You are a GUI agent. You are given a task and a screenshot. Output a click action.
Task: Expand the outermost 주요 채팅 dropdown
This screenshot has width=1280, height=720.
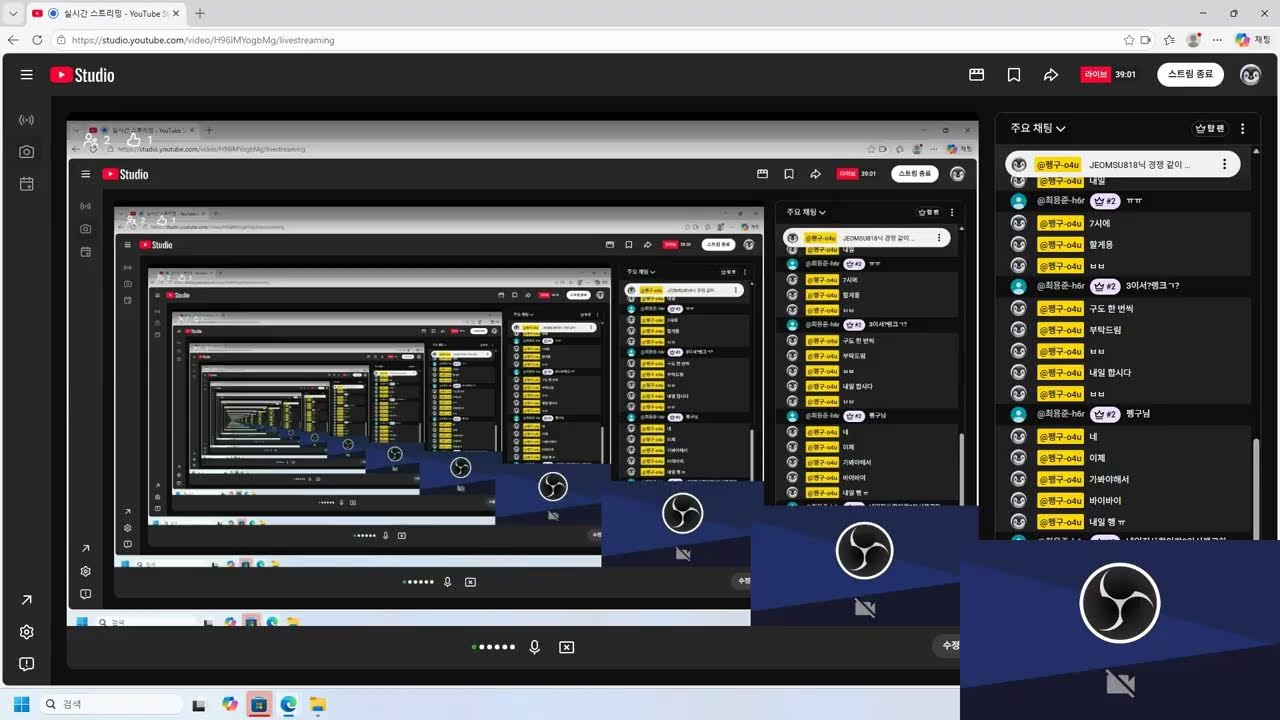pyautogui.click(x=1038, y=129)
